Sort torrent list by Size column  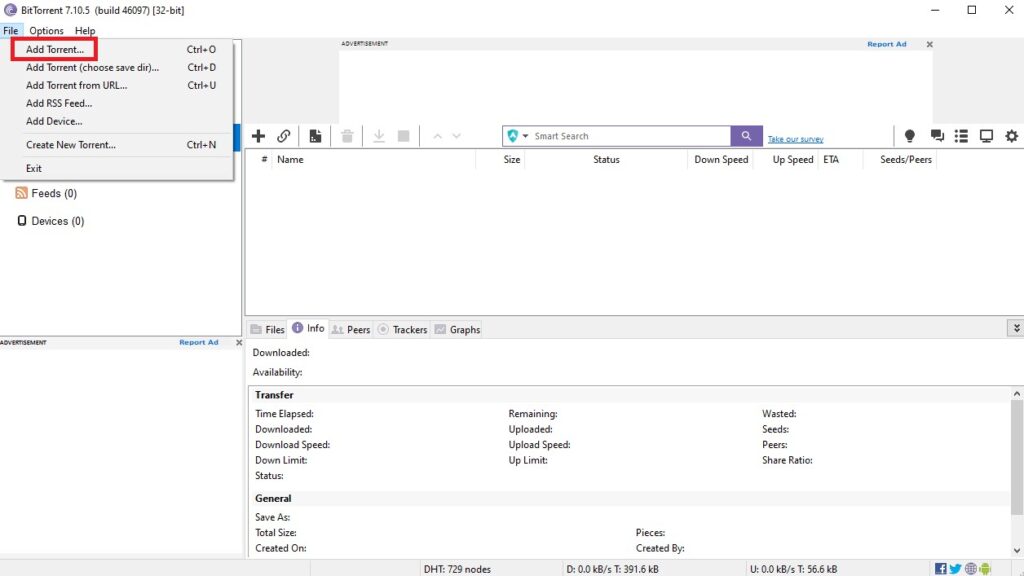pyautogui.click(x=501, y=159)
